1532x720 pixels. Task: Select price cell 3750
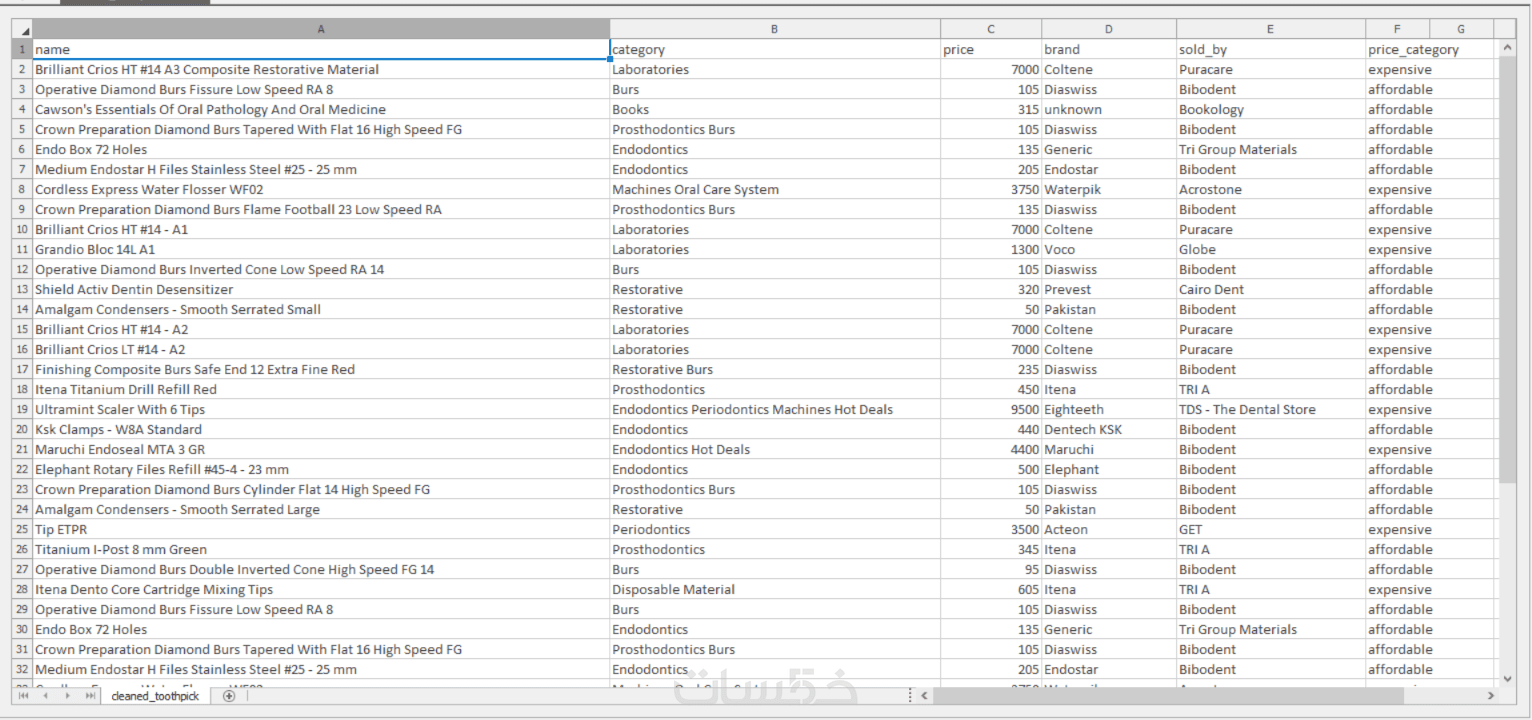pos(991,189)
